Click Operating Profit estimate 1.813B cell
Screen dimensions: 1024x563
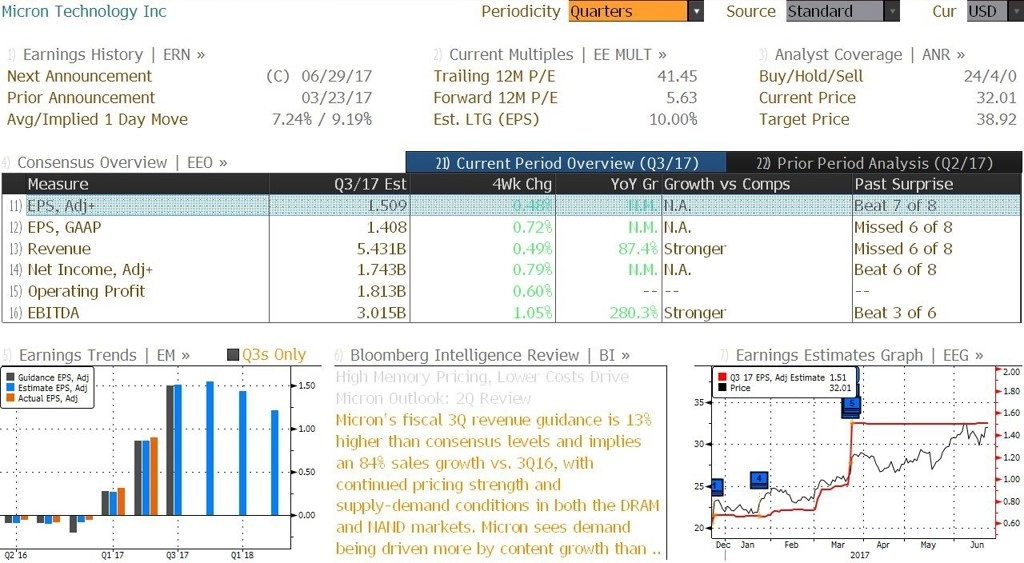381,291
